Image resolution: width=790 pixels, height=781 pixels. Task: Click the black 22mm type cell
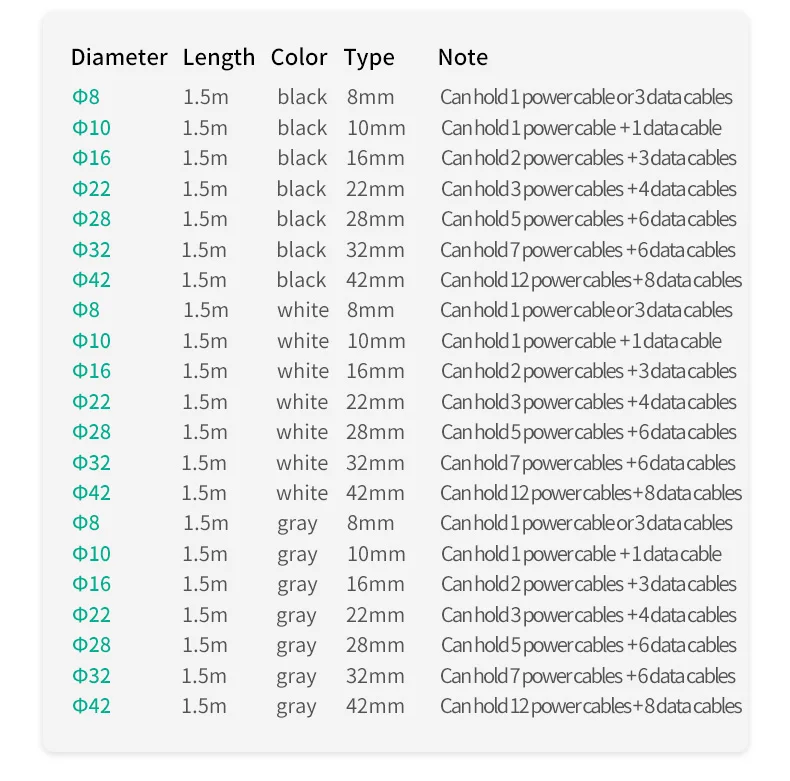pyautogui.click(x=375, y=189)
